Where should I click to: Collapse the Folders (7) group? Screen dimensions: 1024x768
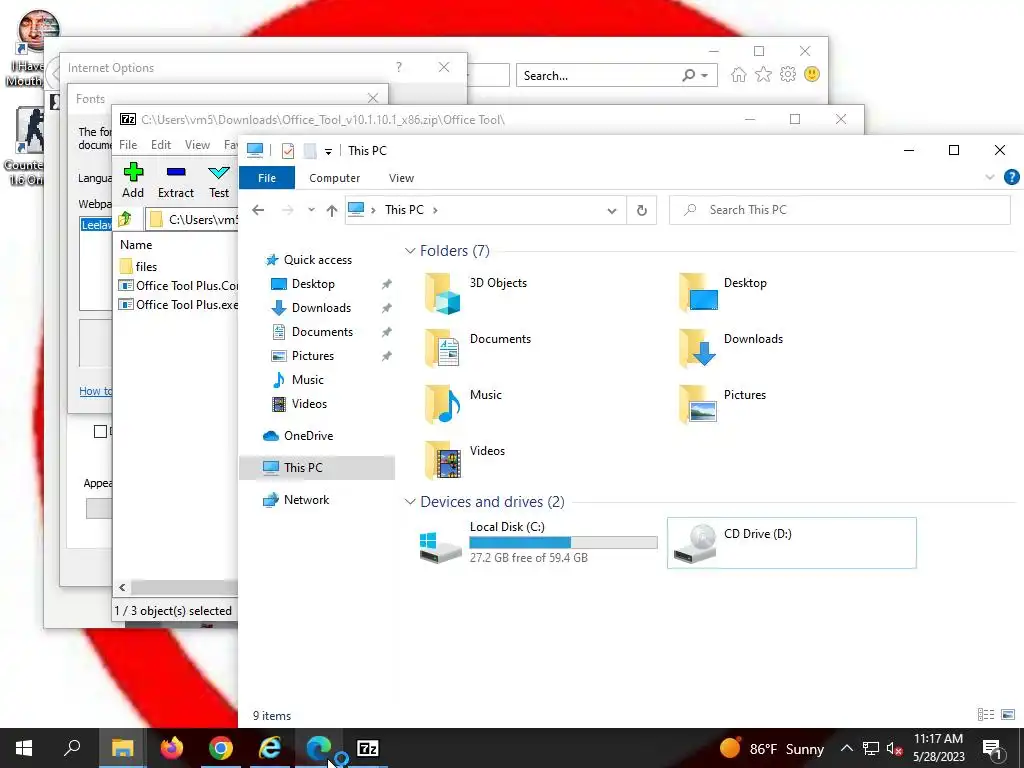410,251
